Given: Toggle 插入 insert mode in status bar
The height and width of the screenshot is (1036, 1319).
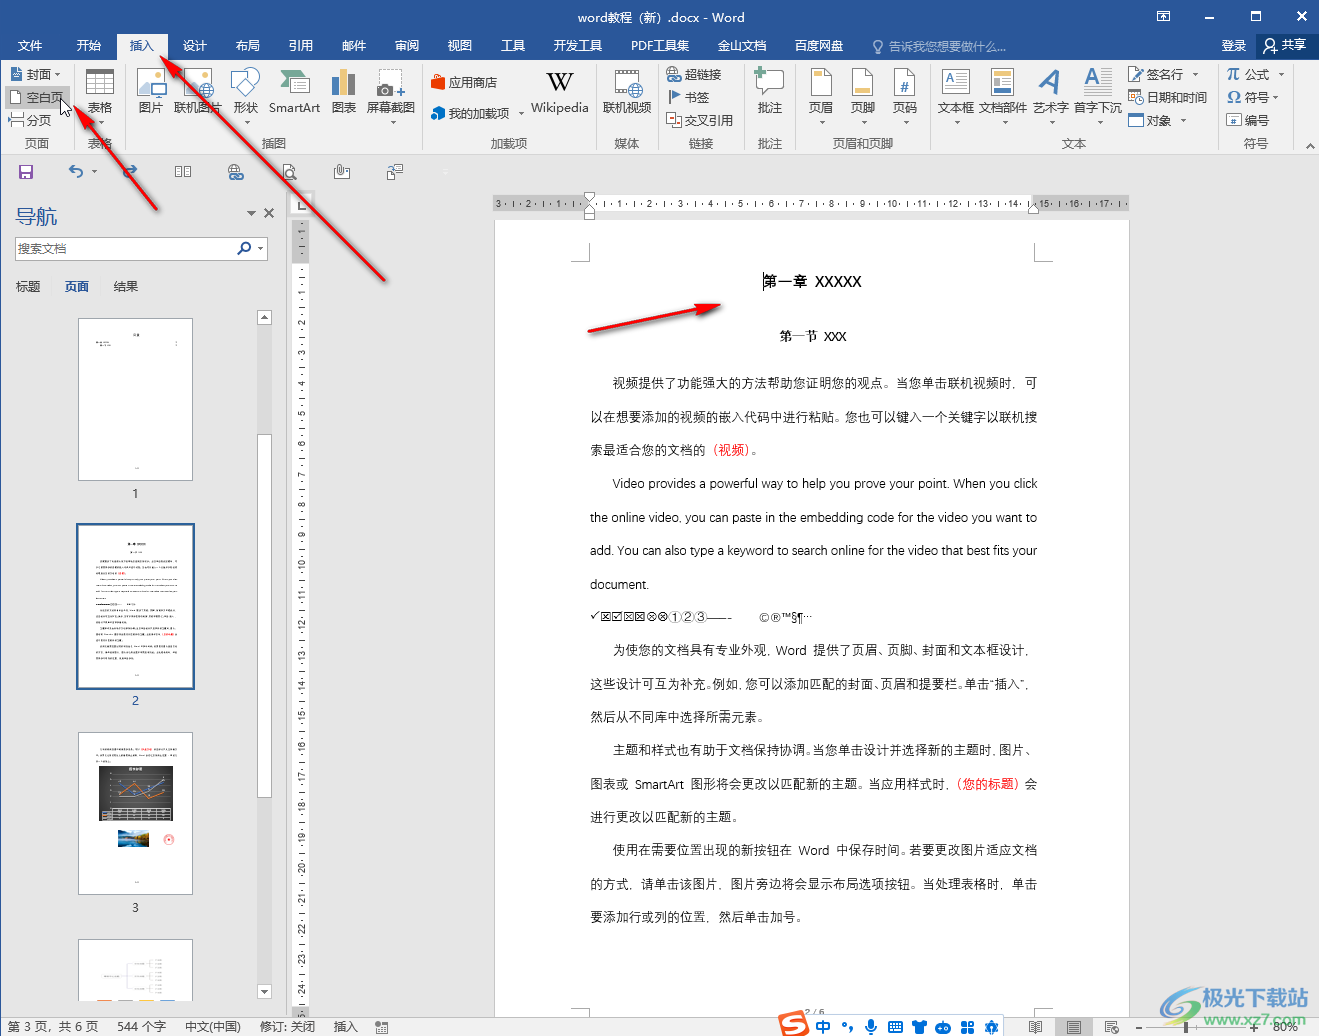Looking at the screenshot, I should (x=345, y=1027).
